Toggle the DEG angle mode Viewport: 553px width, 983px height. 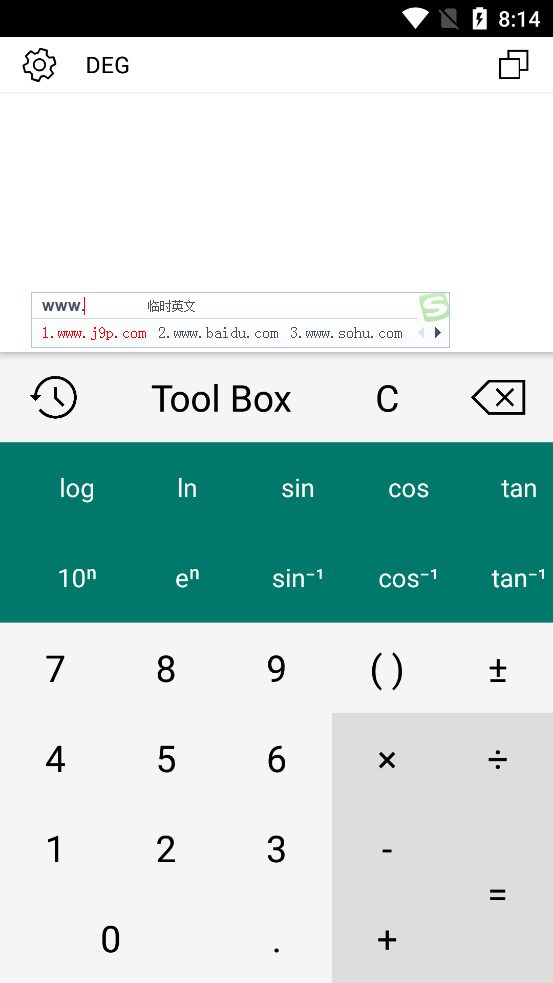(107, 65)
